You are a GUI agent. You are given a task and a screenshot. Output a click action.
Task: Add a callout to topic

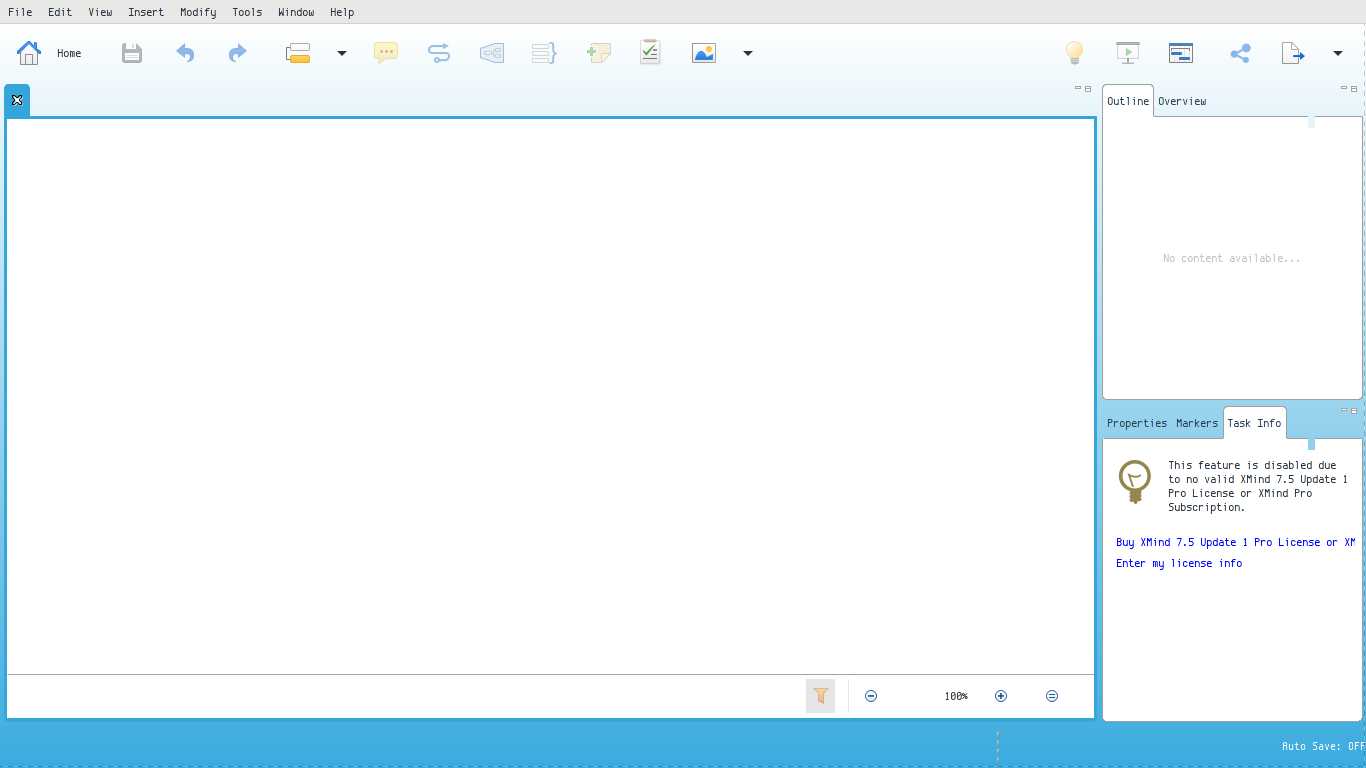386,53
